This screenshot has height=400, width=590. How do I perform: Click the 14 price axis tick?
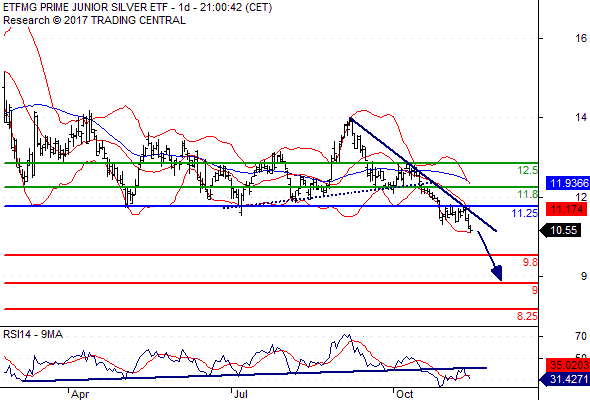(x=581, y=117)
